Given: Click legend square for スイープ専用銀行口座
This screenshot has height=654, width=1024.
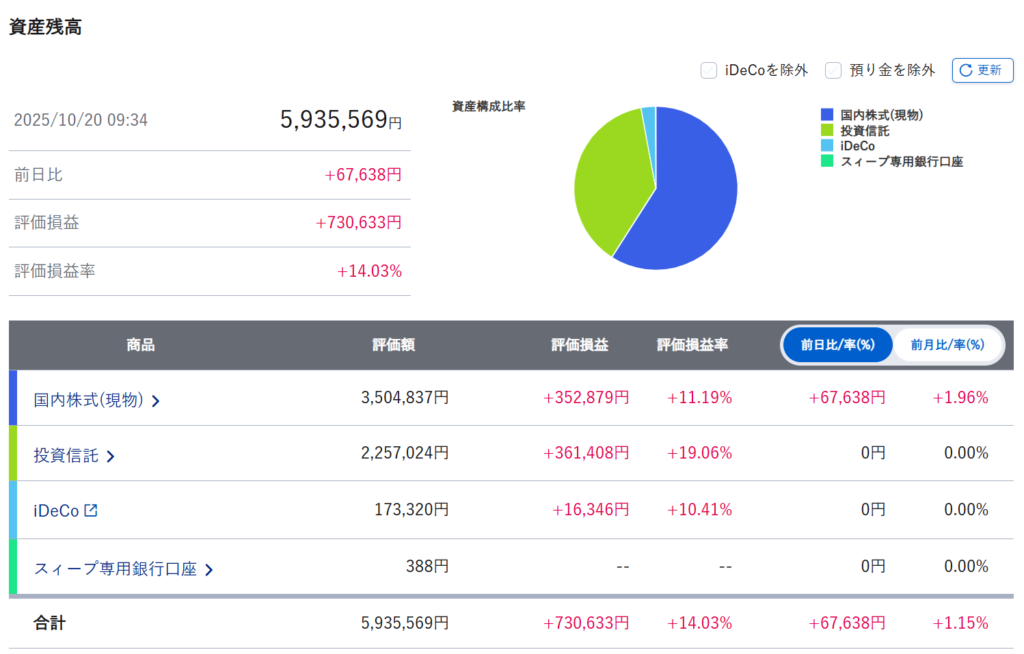Looking at the screenshot, I should 826,161.
